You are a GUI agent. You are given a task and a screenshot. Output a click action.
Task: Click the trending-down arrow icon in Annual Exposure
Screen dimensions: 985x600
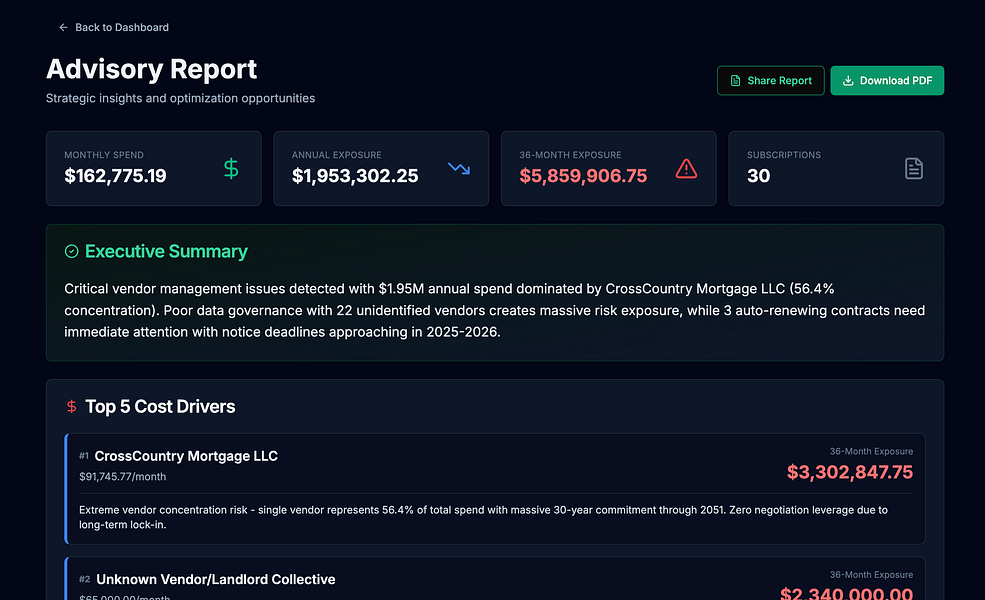[x=459, y=168]
